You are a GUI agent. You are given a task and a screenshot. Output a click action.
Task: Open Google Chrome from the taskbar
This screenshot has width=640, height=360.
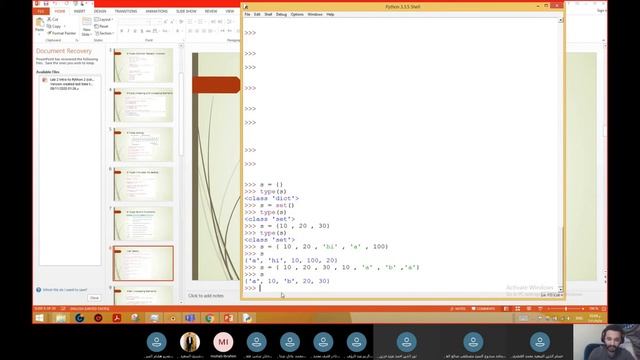click(209, 318)
